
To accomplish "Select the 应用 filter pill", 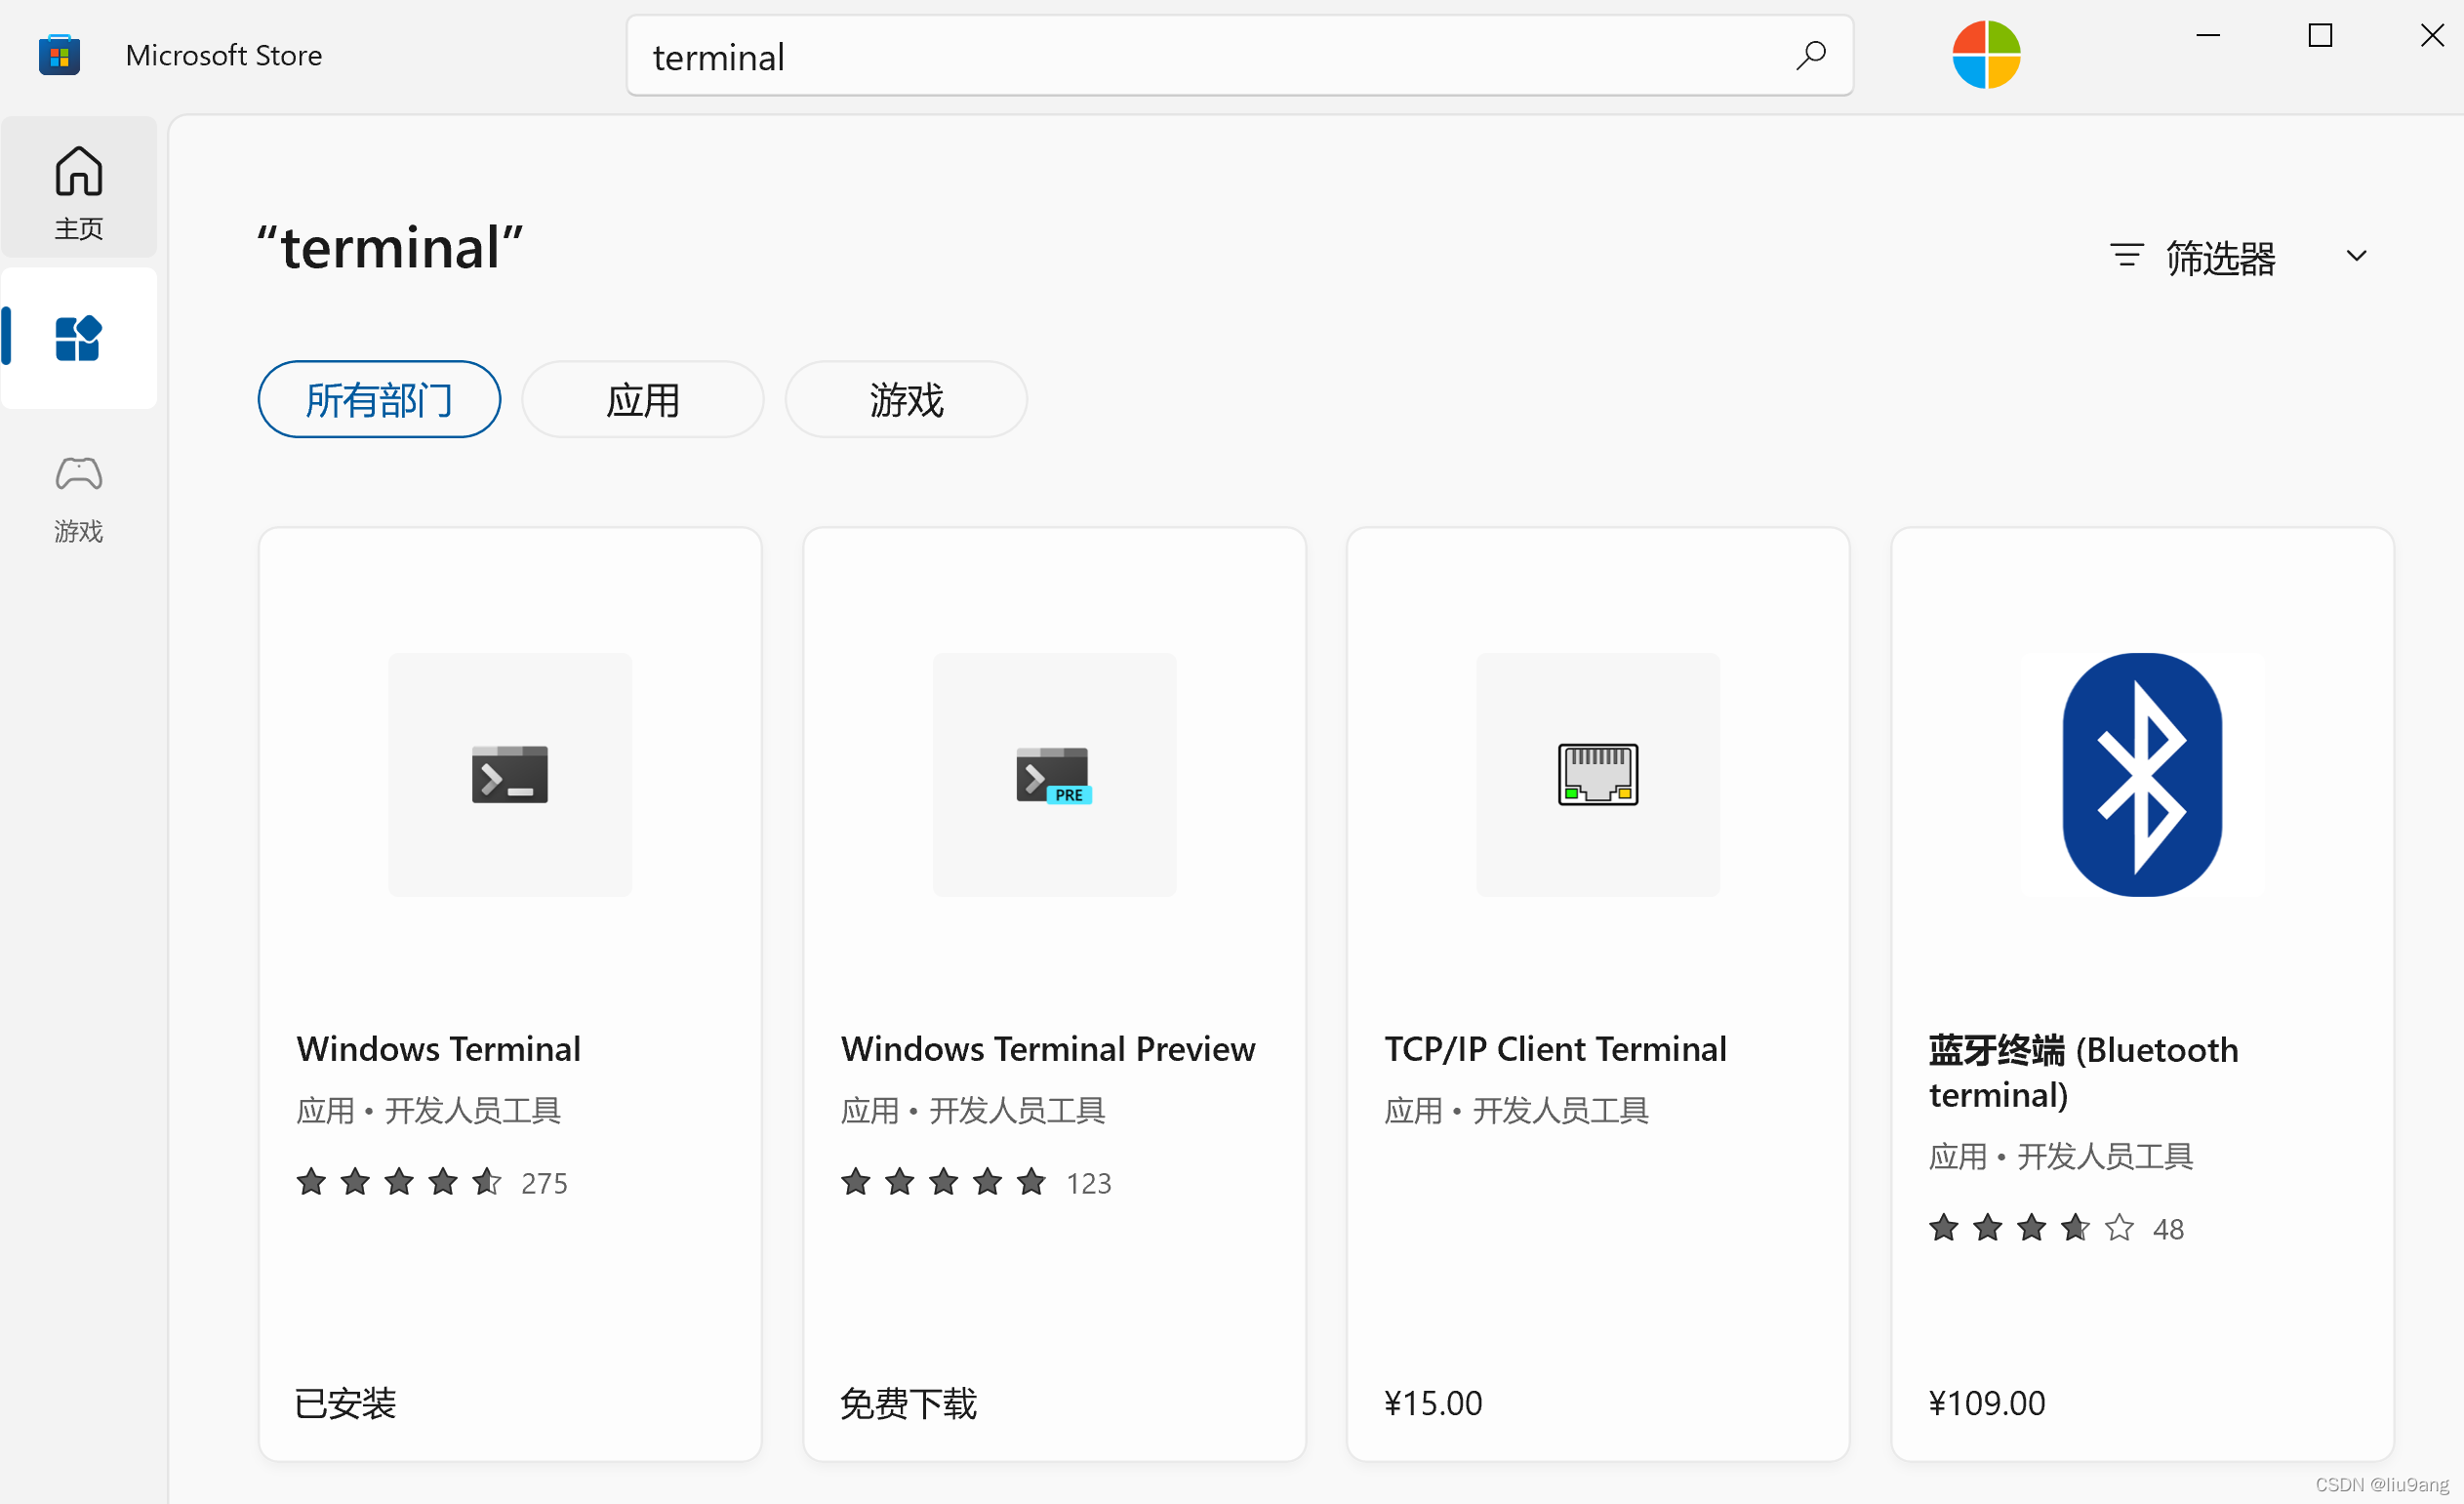I will [x=643, y=400].
